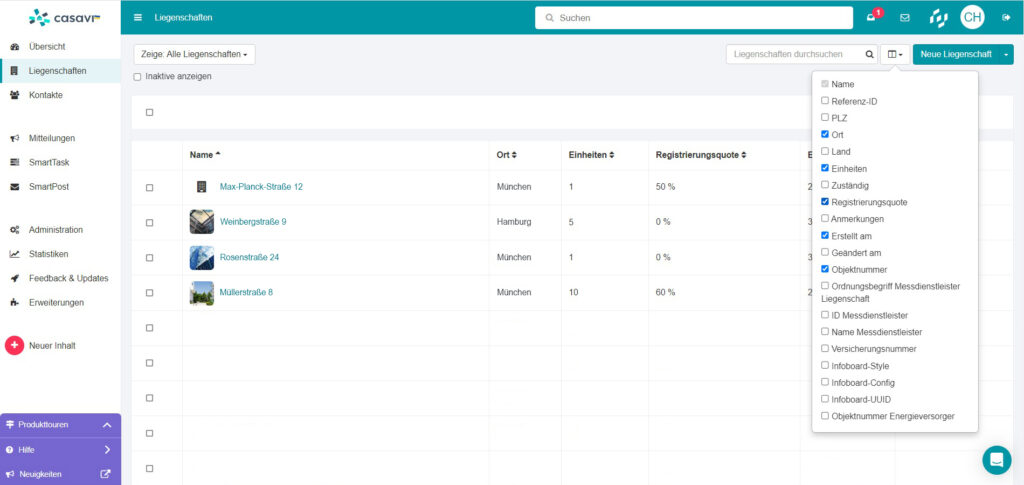1024x485 pixels.
Task: Uncheck the Registrierungsquote column checkbox
Action: (x=825, y=202)
